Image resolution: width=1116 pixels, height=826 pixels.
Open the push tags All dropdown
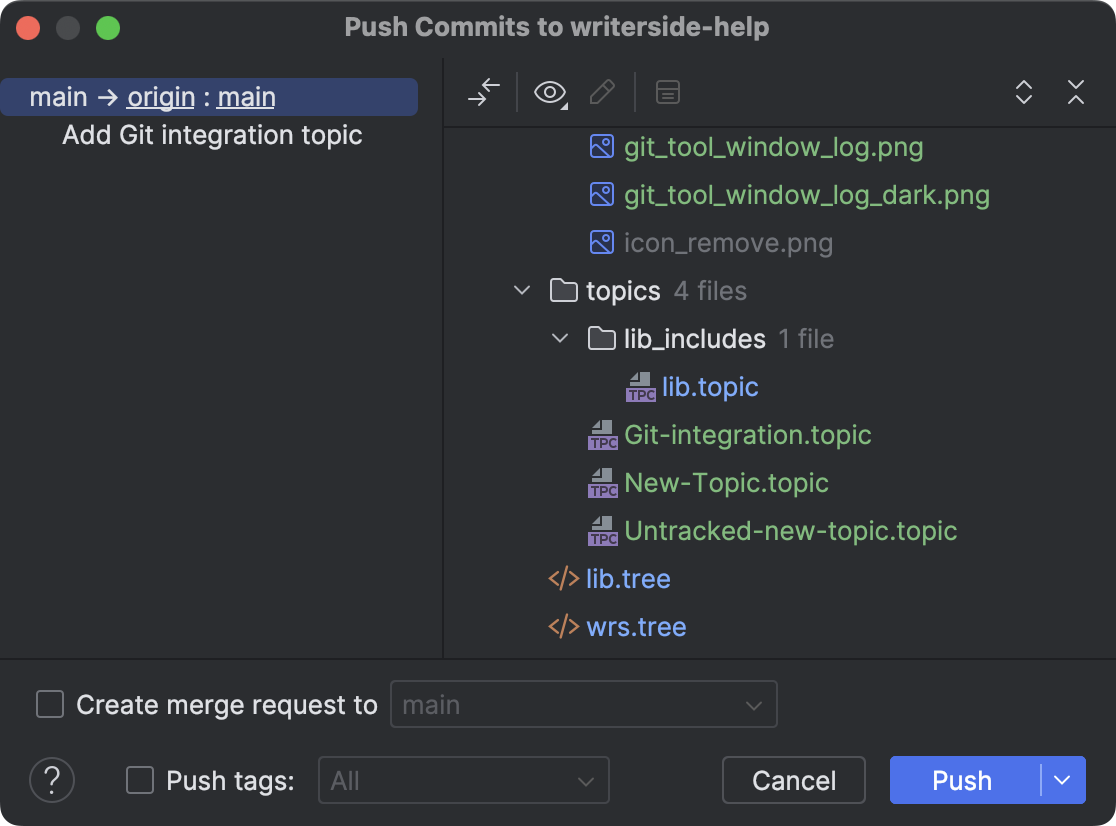click(590, 780)
